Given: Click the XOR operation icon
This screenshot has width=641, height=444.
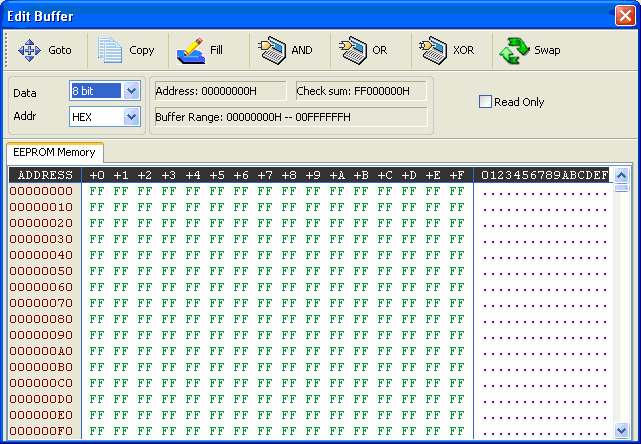Looking at the screenshot, I should point(432,50).
